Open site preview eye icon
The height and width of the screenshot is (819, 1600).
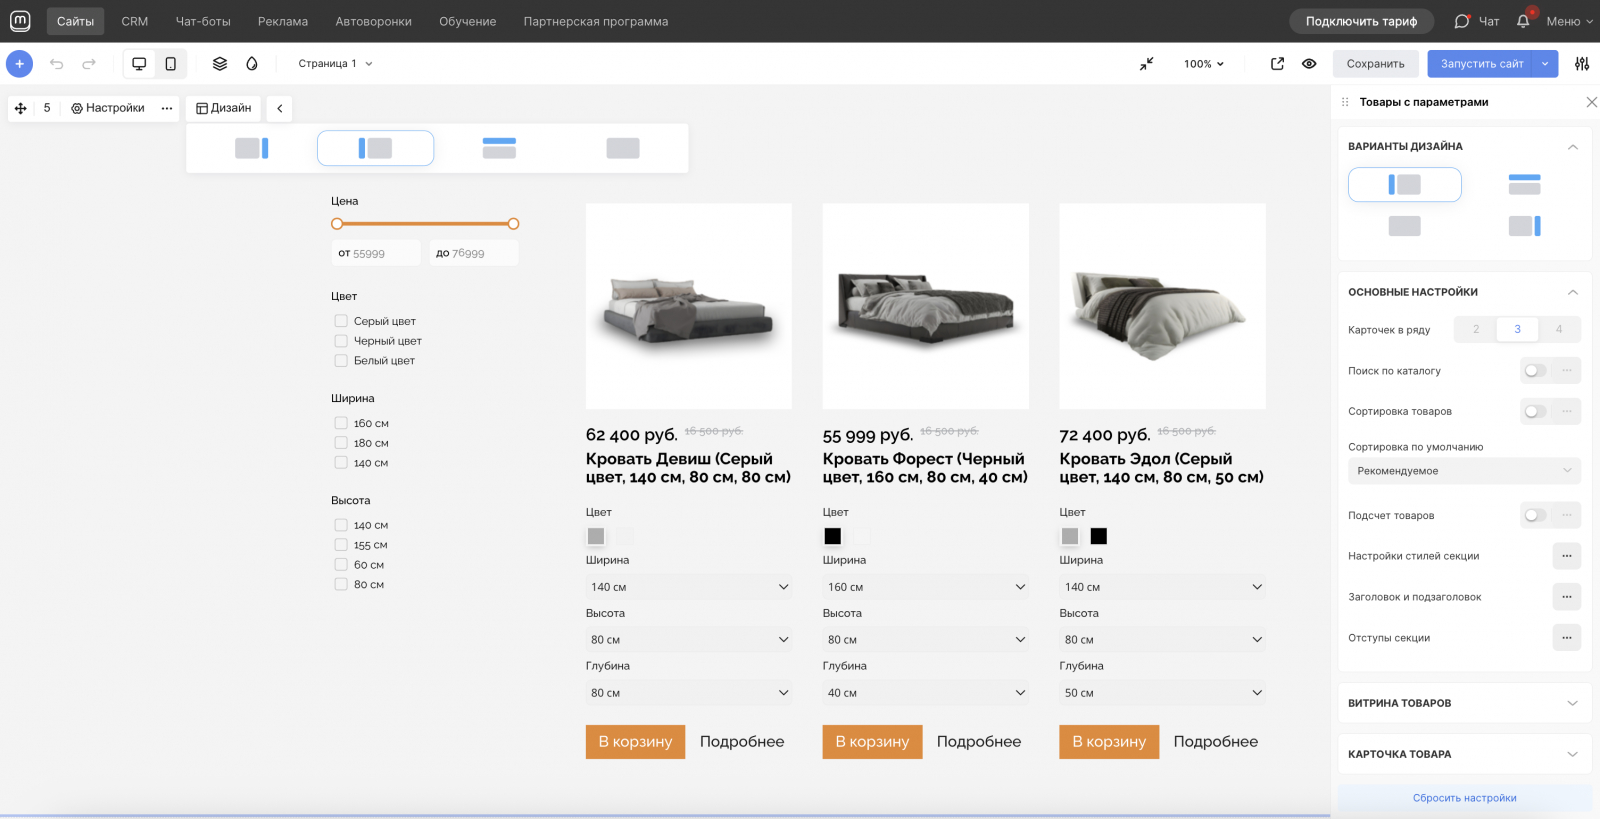pos(1309,64)
